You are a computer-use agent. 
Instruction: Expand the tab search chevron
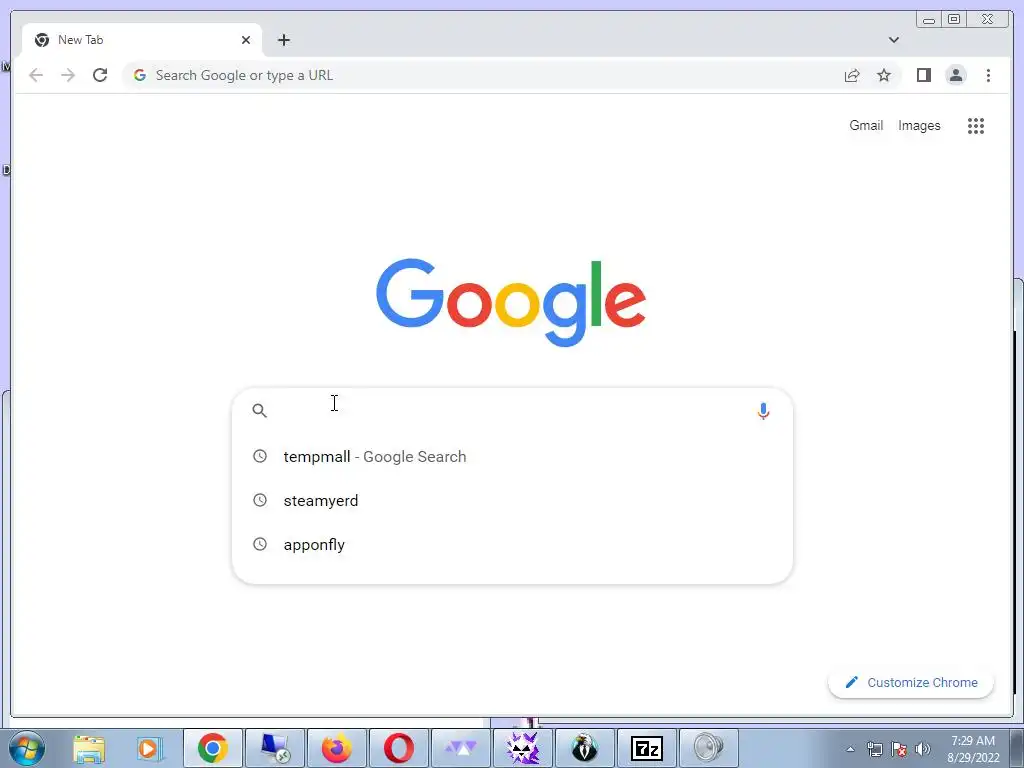click(893, 40)
